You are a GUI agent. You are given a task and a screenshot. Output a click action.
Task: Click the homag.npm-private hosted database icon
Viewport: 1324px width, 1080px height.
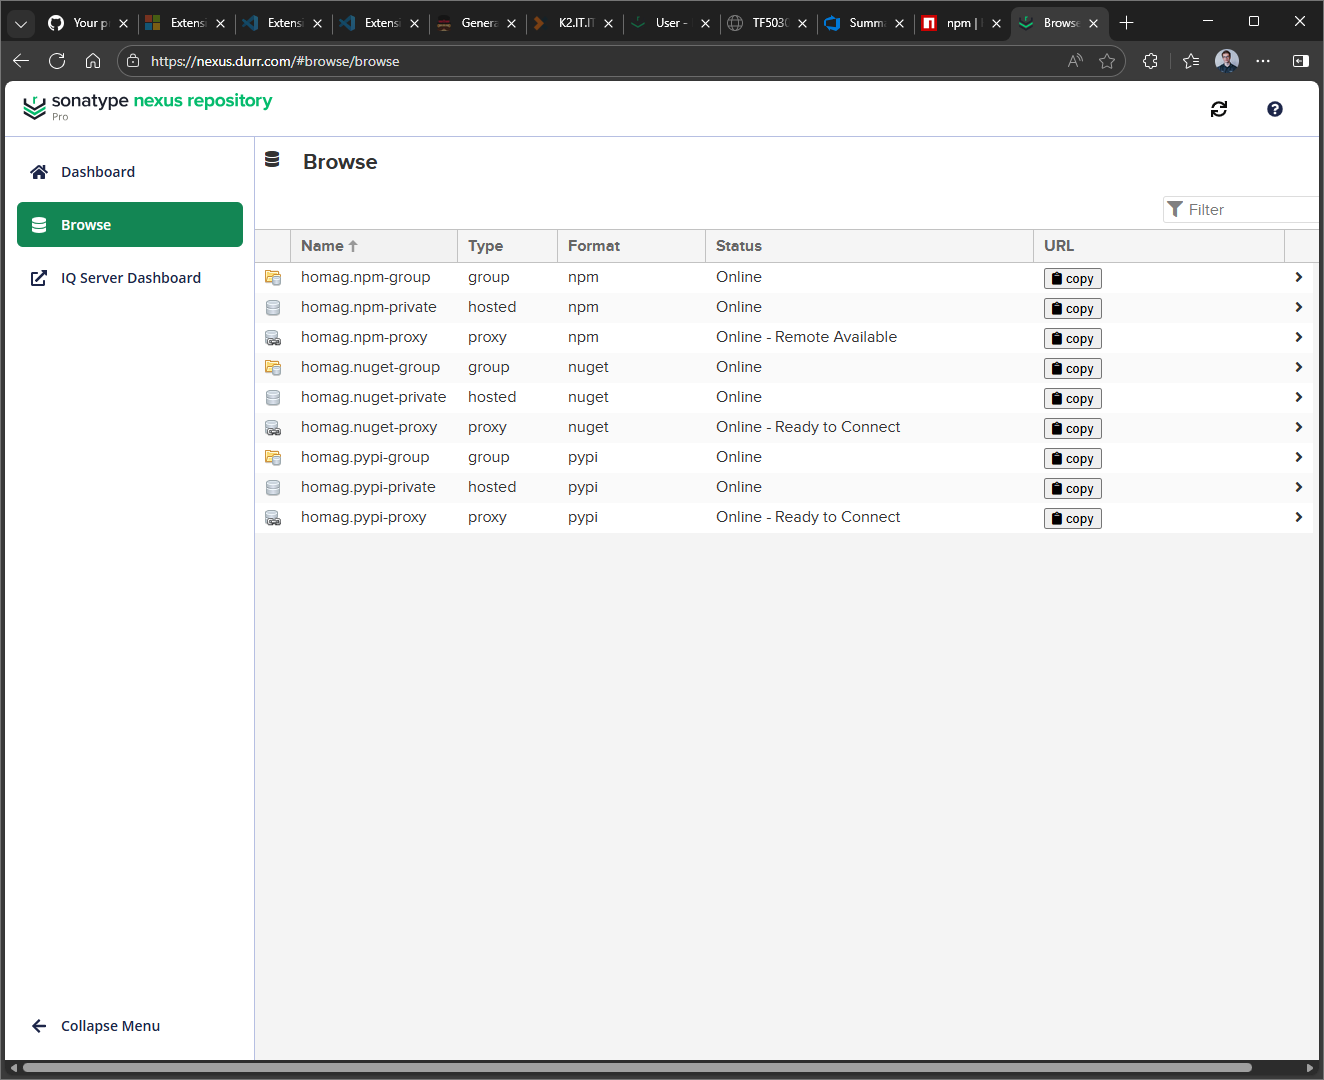(x=273, y=308)
